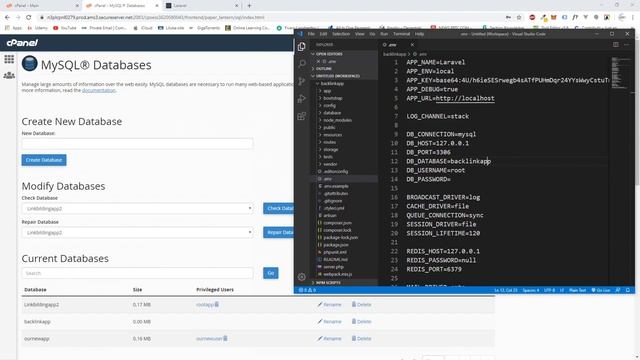Open the Manage gear icon in VS Code
The width and height of the screenshot is (640, 360).
(x=302, y=277)
